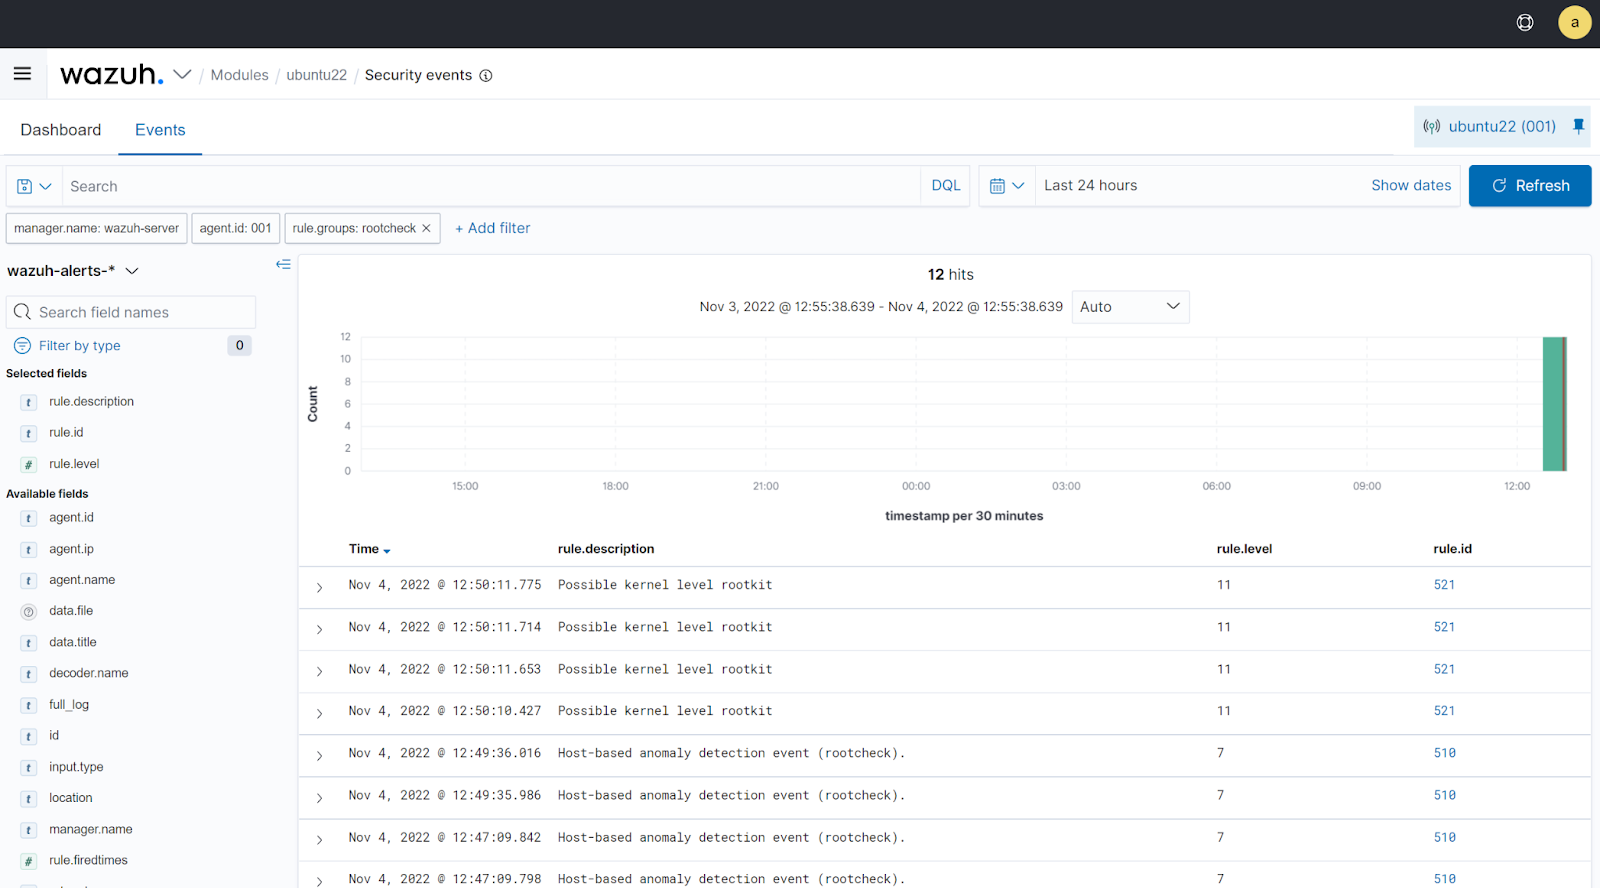Open Filter by type options
The width and height of the screenshot is (1600, 888).
(x=79, y=346)
